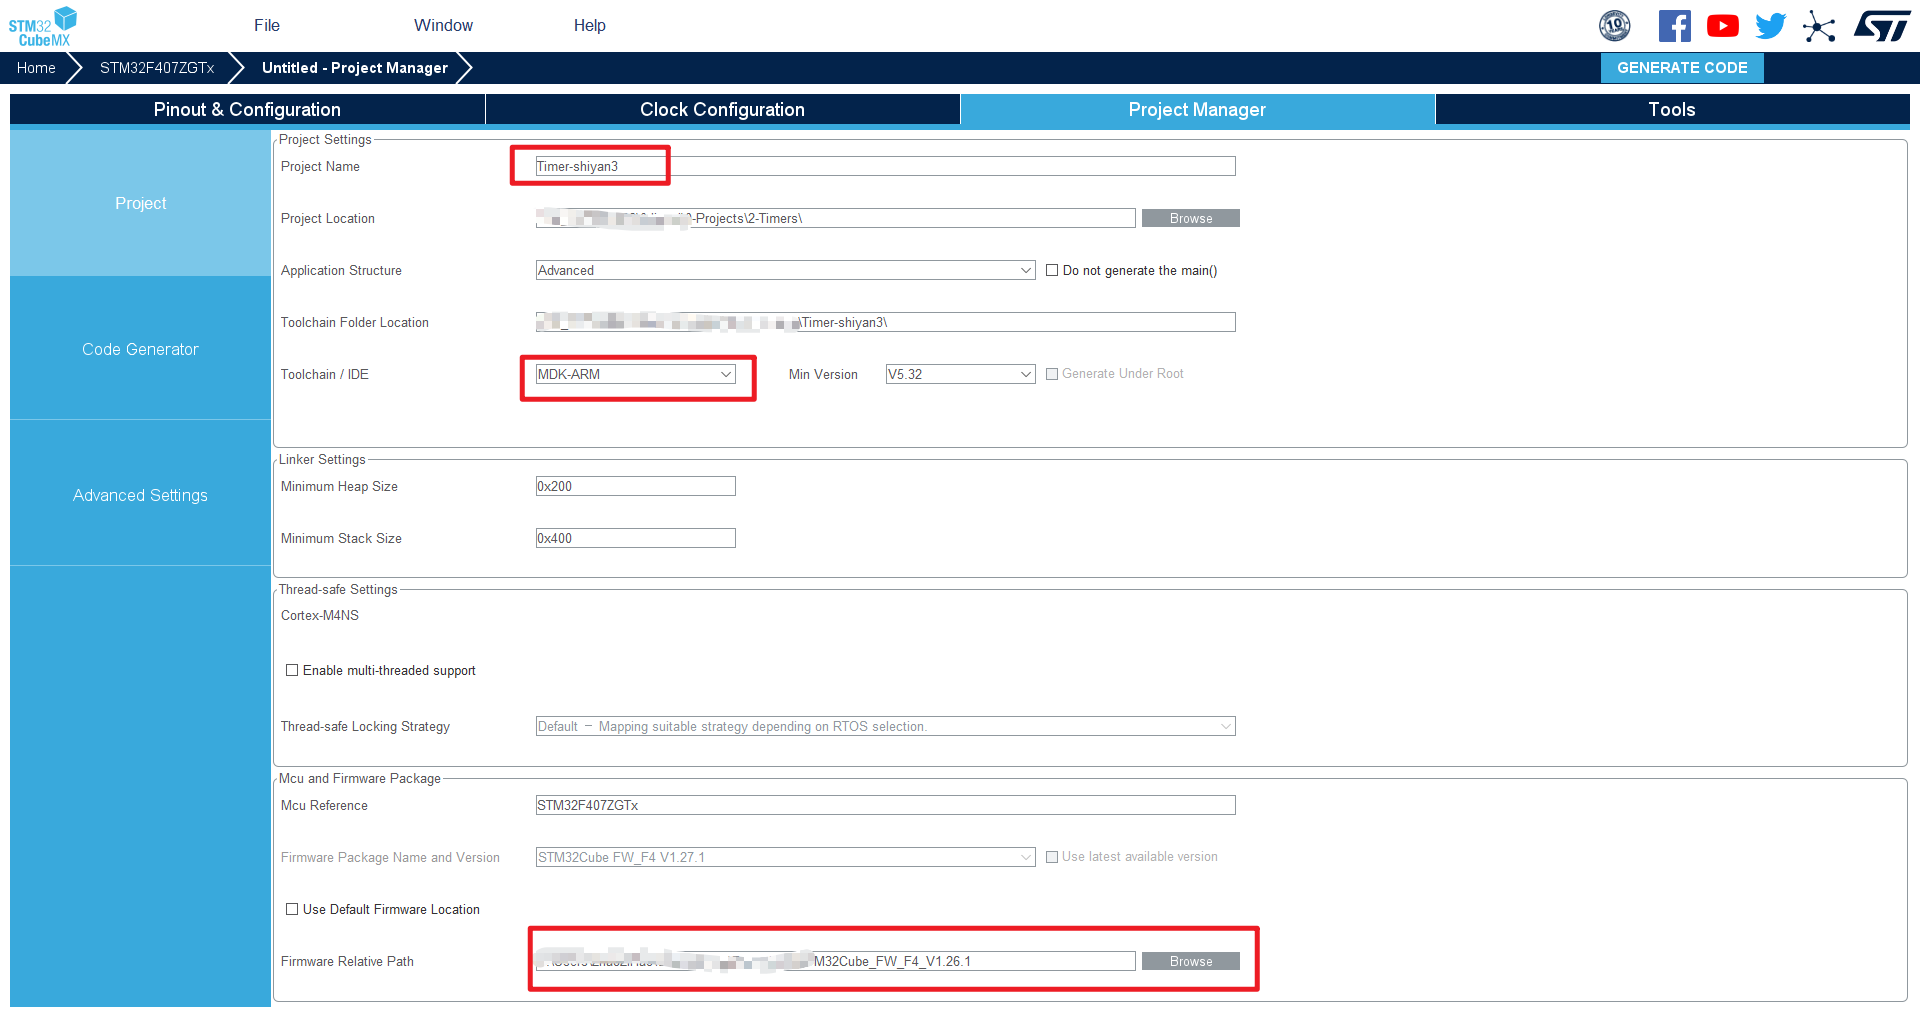Image resolution: width=1920 pixels, height=1017 pixels.
Task: Click the ST community network icon
Action: point(1819,26)
